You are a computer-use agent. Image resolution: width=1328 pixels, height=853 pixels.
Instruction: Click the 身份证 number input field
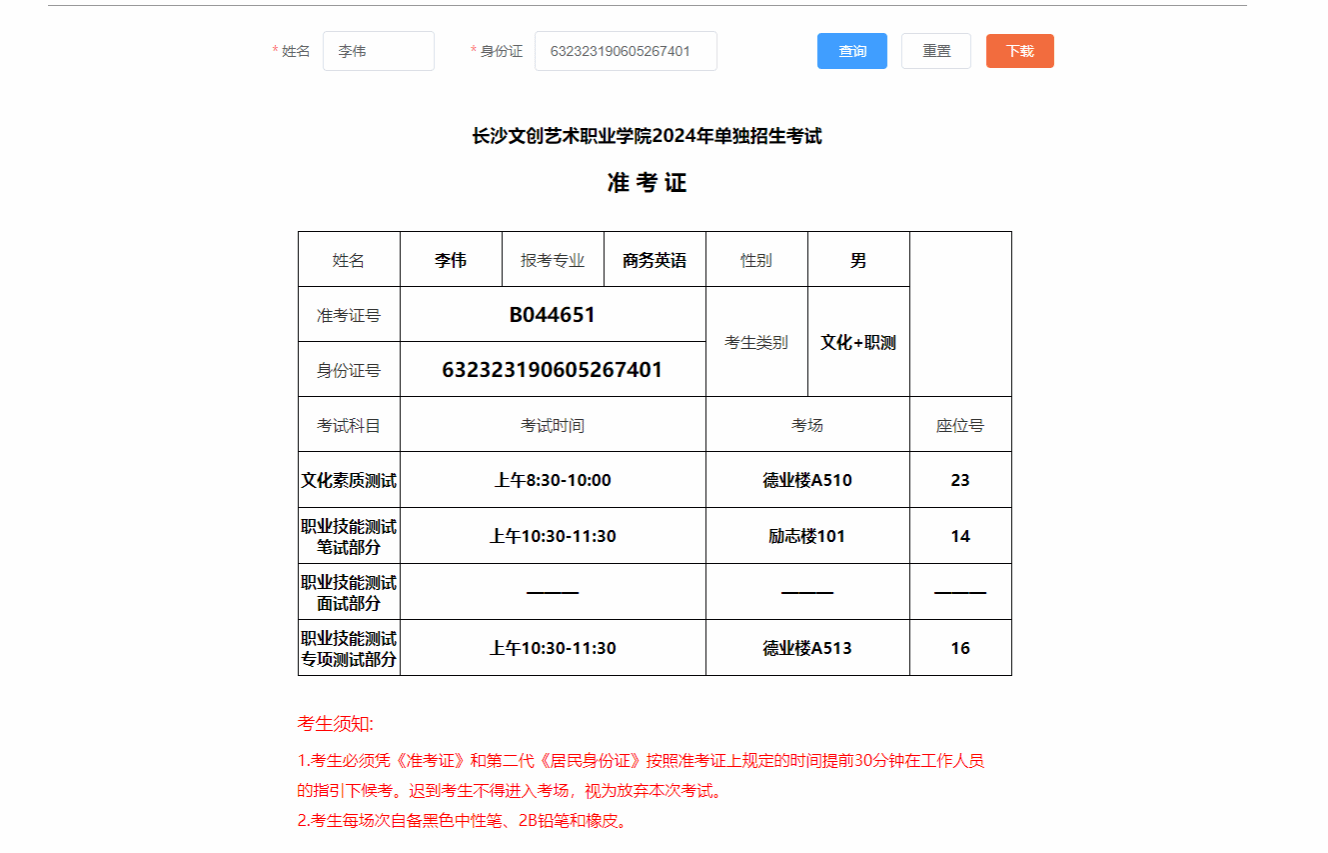pos(625,51)
